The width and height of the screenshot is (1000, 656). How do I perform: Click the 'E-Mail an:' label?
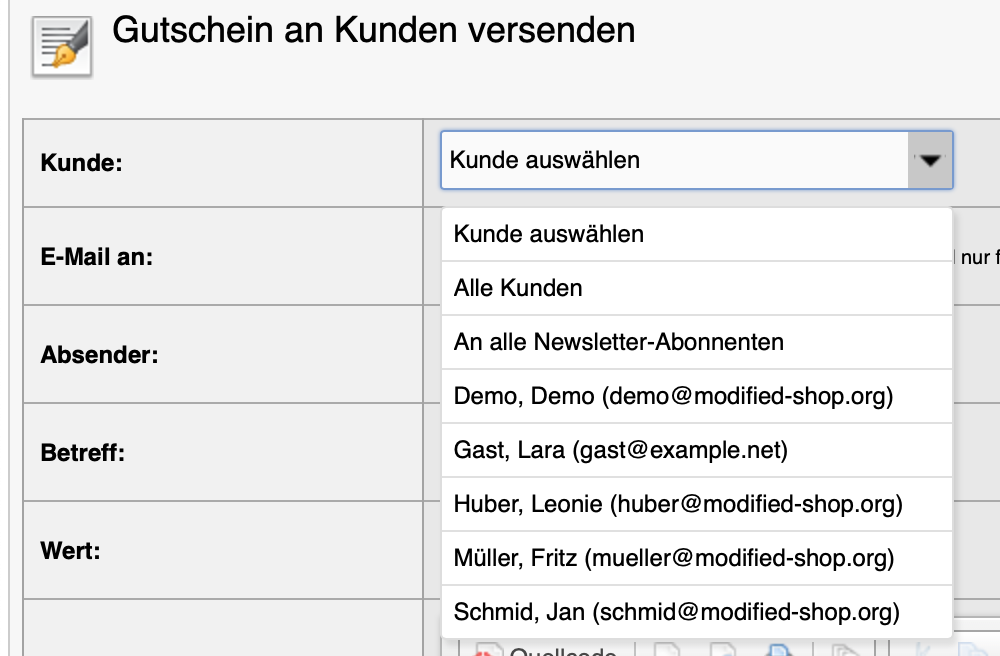(x=96, y=257)
